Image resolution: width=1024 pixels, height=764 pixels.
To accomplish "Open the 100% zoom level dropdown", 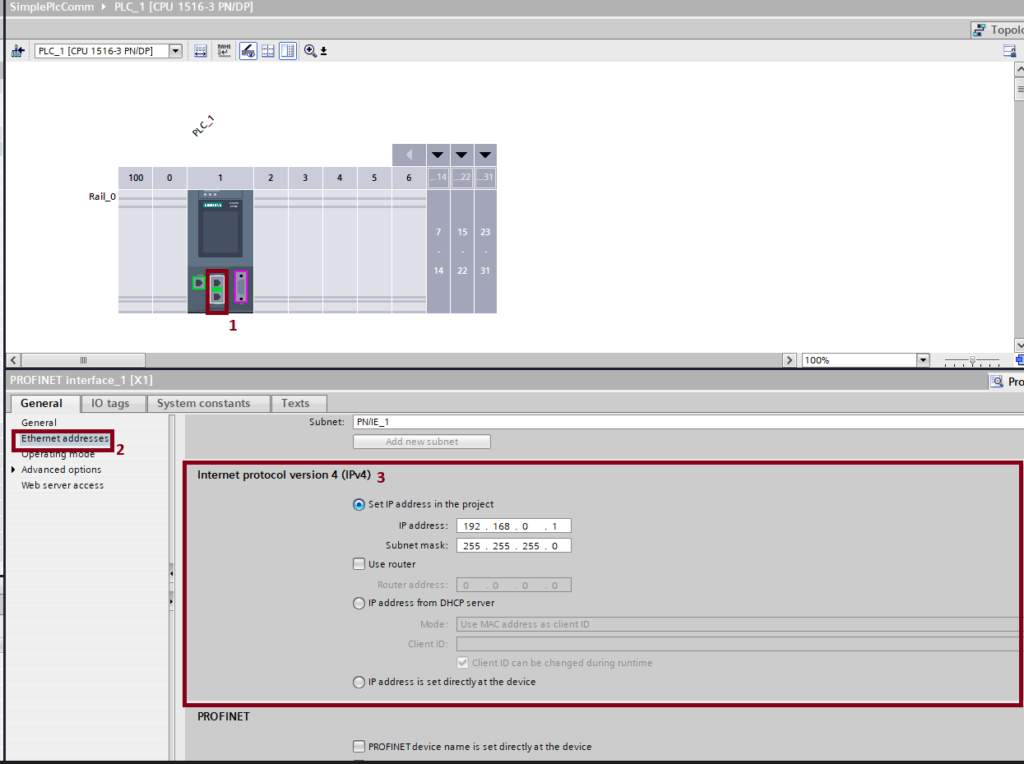I will point(922,360).
